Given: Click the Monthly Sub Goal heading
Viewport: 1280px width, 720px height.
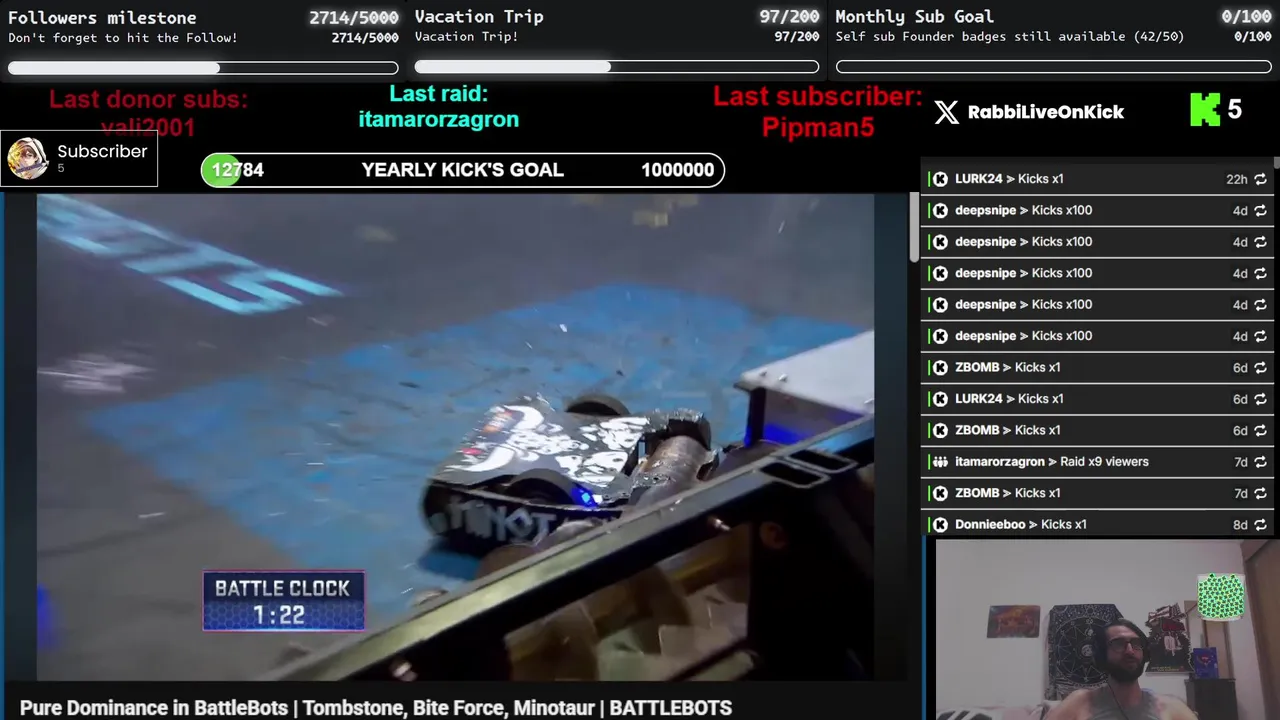Looking at the screenshot, I should coord(914,16).
